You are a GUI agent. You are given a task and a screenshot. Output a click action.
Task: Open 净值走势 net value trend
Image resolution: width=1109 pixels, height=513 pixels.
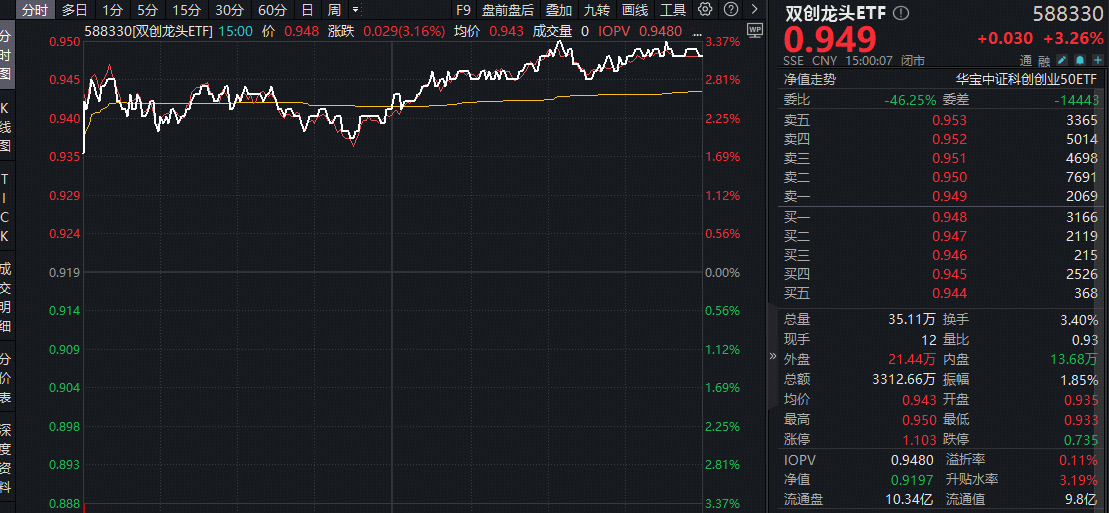click(x=809, y=80)
